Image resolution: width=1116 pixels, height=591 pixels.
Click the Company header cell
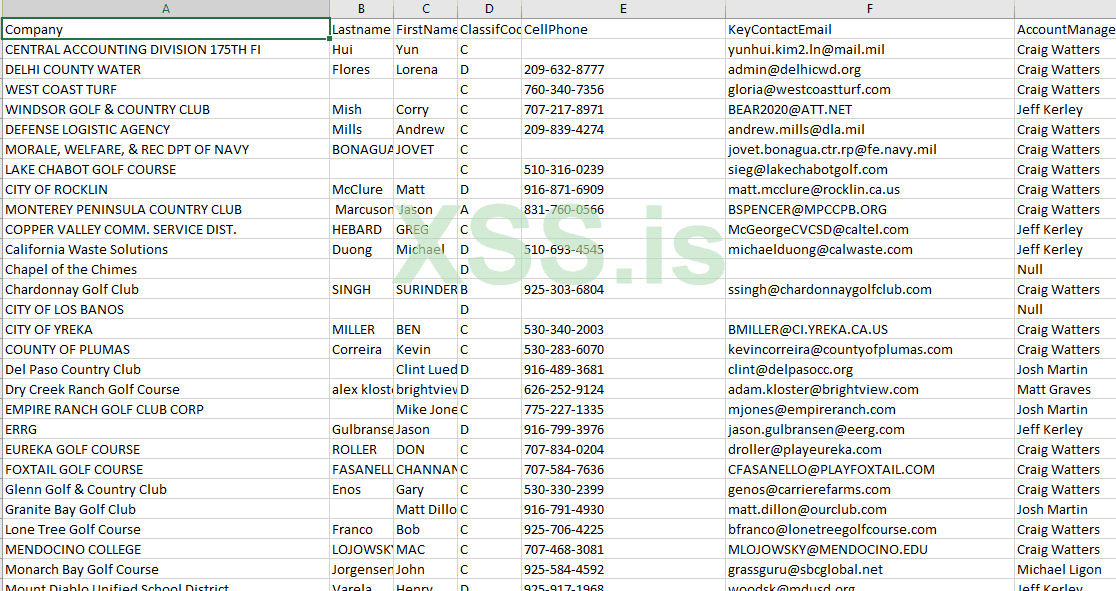pyautogui.click(x=166, y=29)
